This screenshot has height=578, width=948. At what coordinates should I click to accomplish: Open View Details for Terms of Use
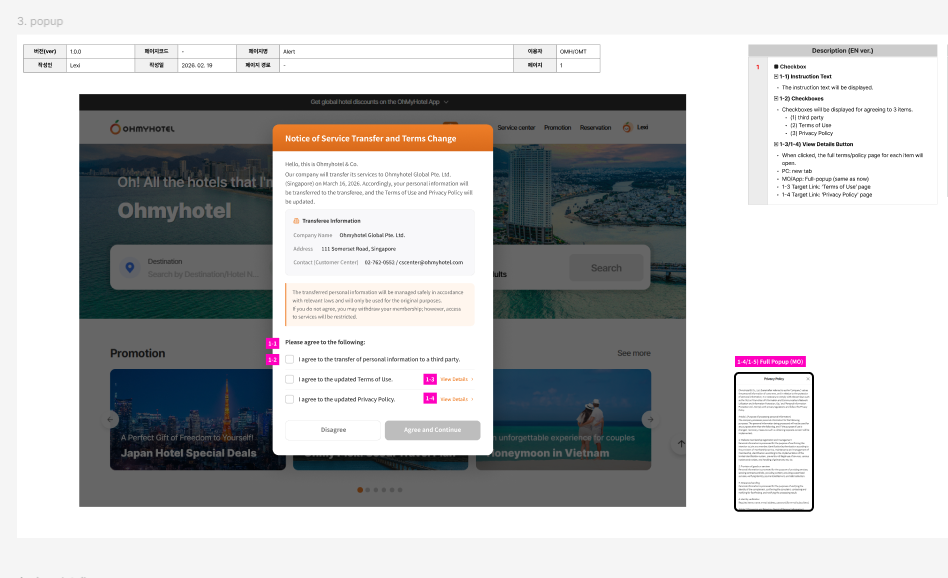[x=456, y=379]
